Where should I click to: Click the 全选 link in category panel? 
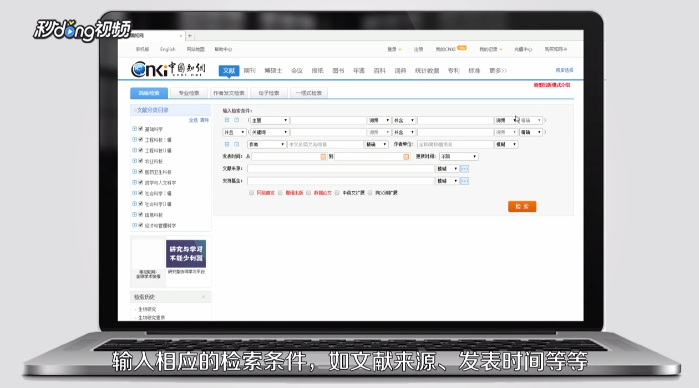193,120
